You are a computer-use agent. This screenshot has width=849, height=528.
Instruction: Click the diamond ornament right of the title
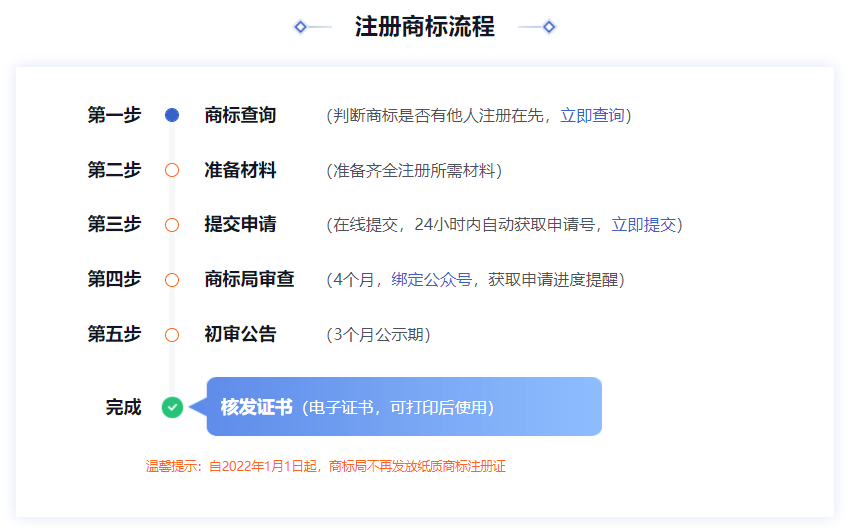coord(549,27)
